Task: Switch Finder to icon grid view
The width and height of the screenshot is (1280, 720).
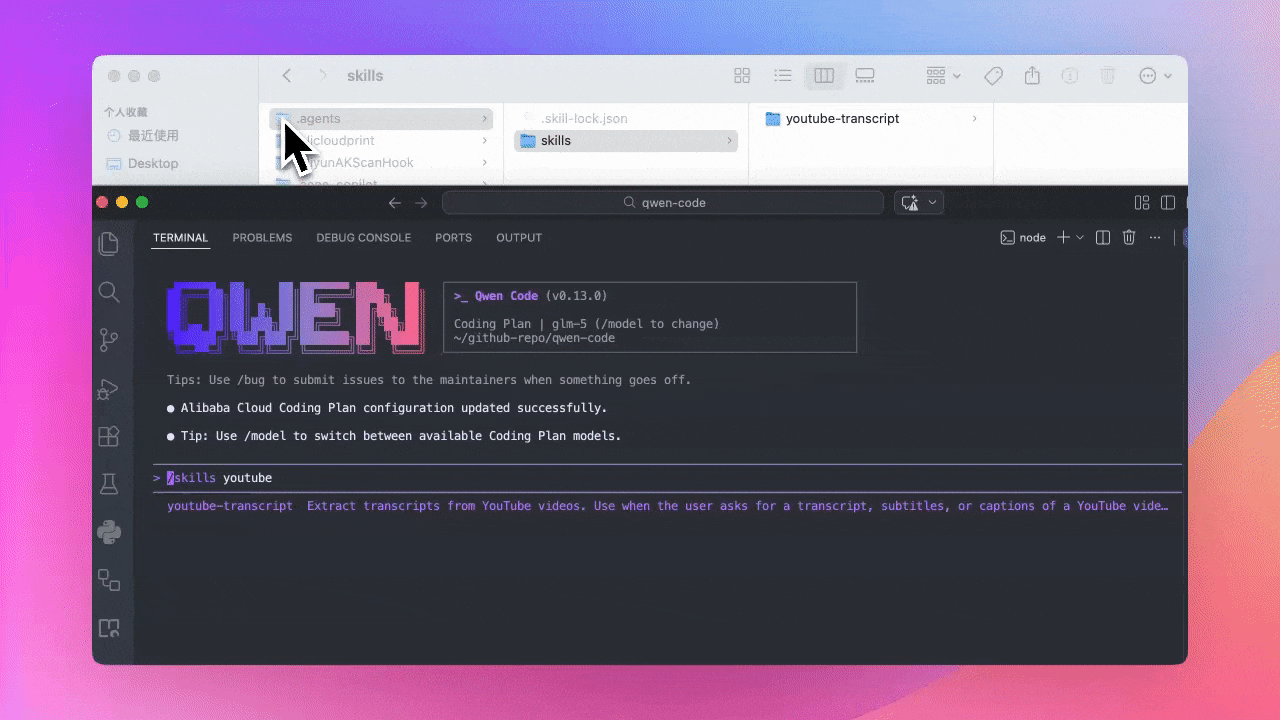Action: click(742, 76)
